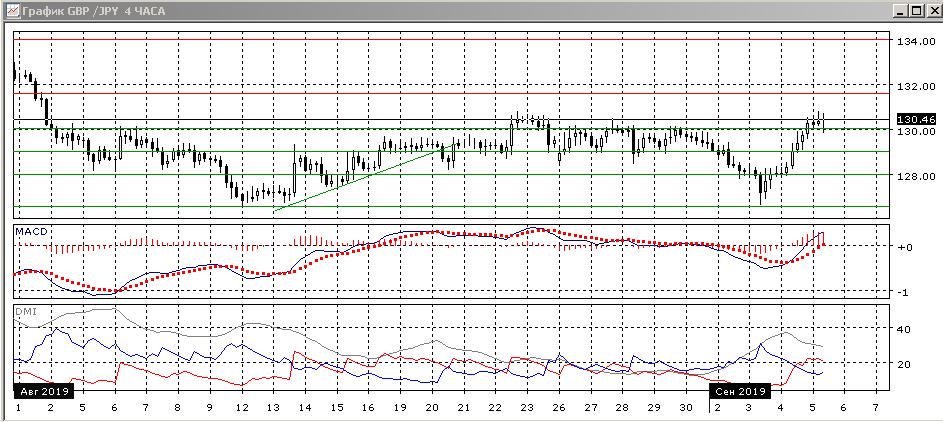The image size is (943, 422).
Task: Minimize the GBP/JPY chart window
Action: tap(900, 11)
